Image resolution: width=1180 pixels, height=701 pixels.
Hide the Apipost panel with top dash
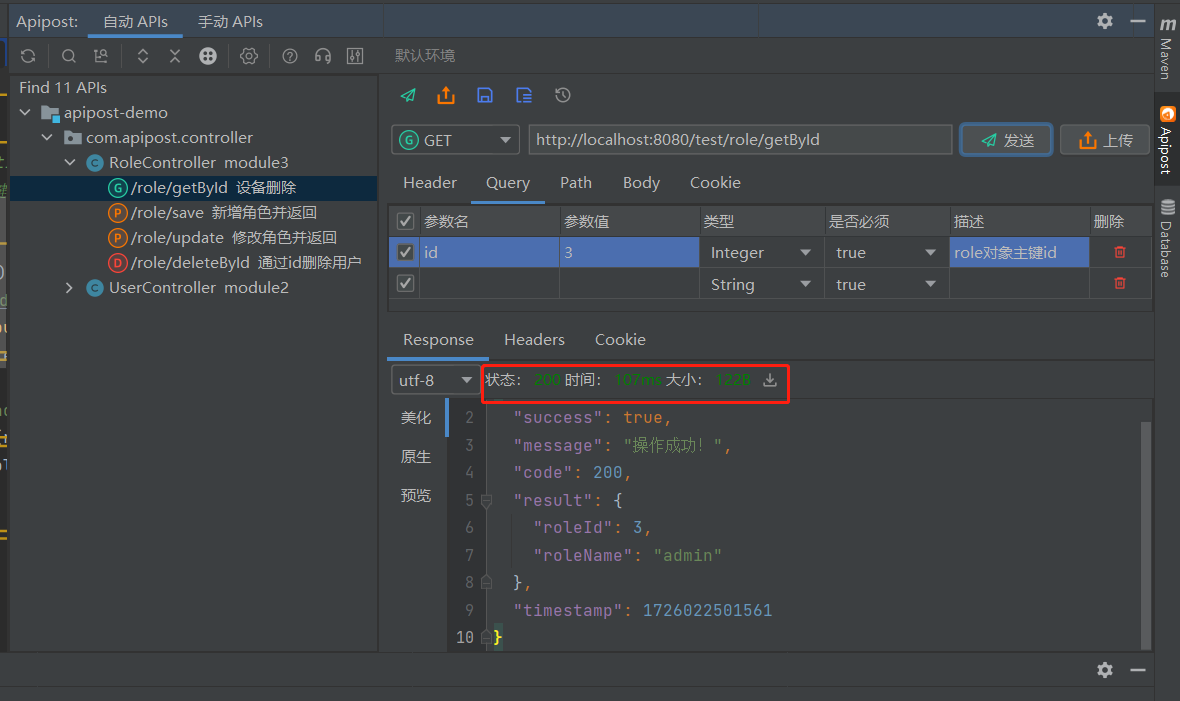(1138, 21)
